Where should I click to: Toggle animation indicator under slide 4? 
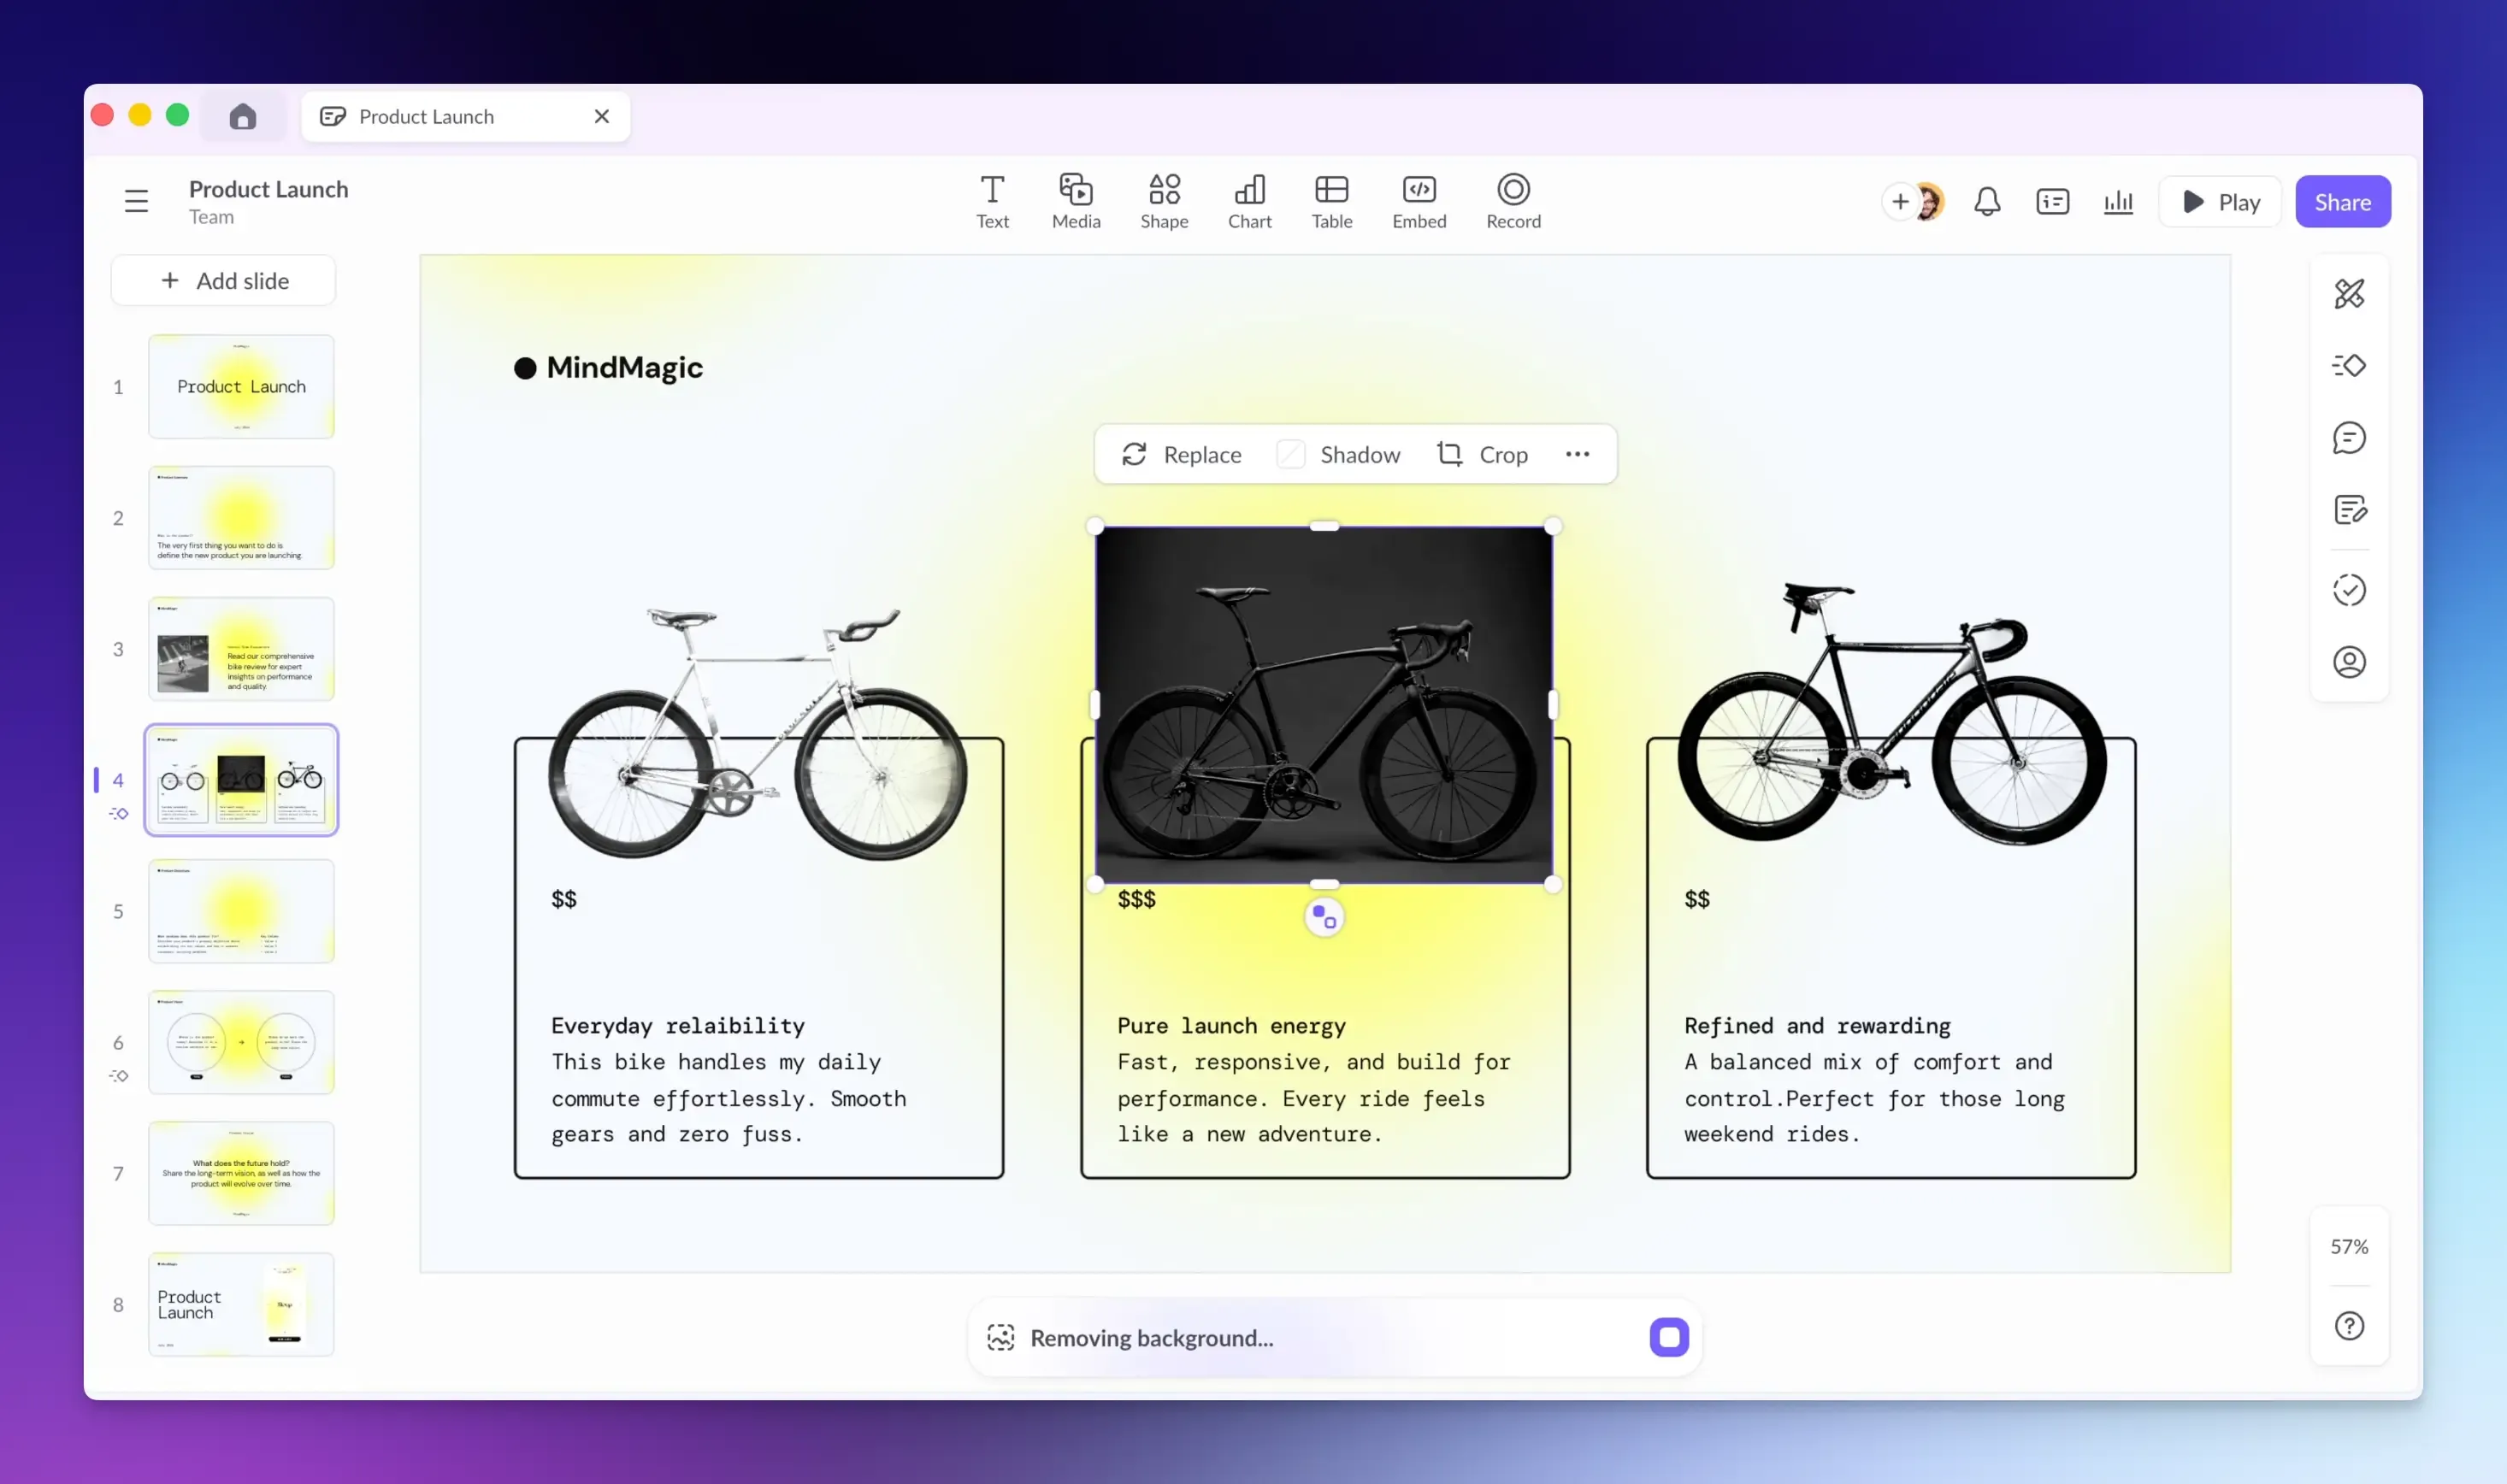pos(119,813)
